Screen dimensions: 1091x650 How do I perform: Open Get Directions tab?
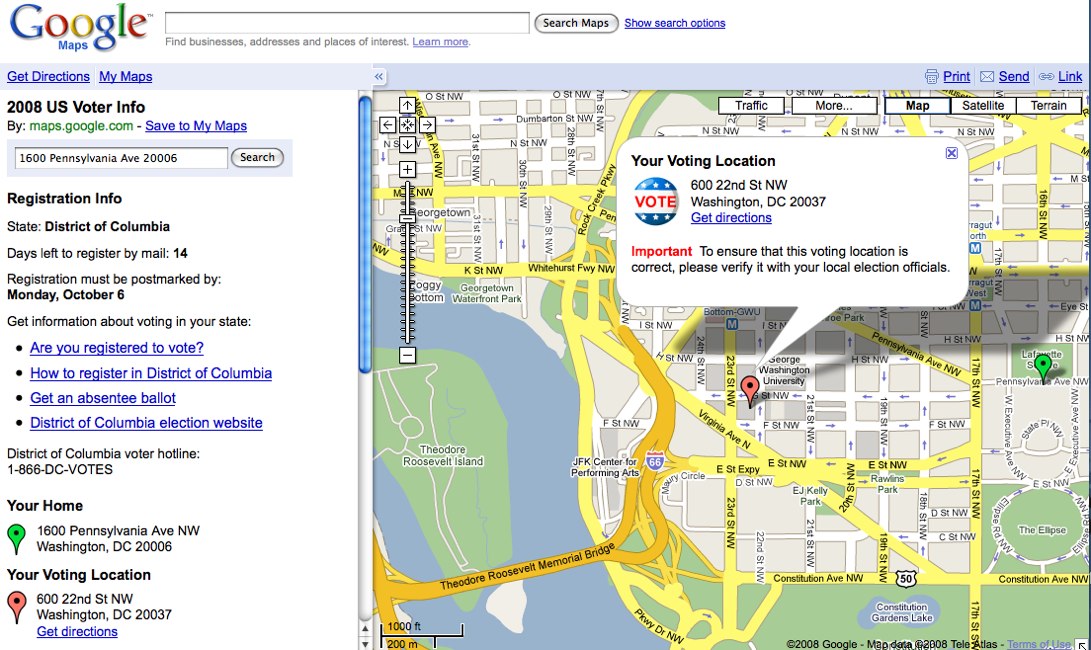tap(48, 77)
